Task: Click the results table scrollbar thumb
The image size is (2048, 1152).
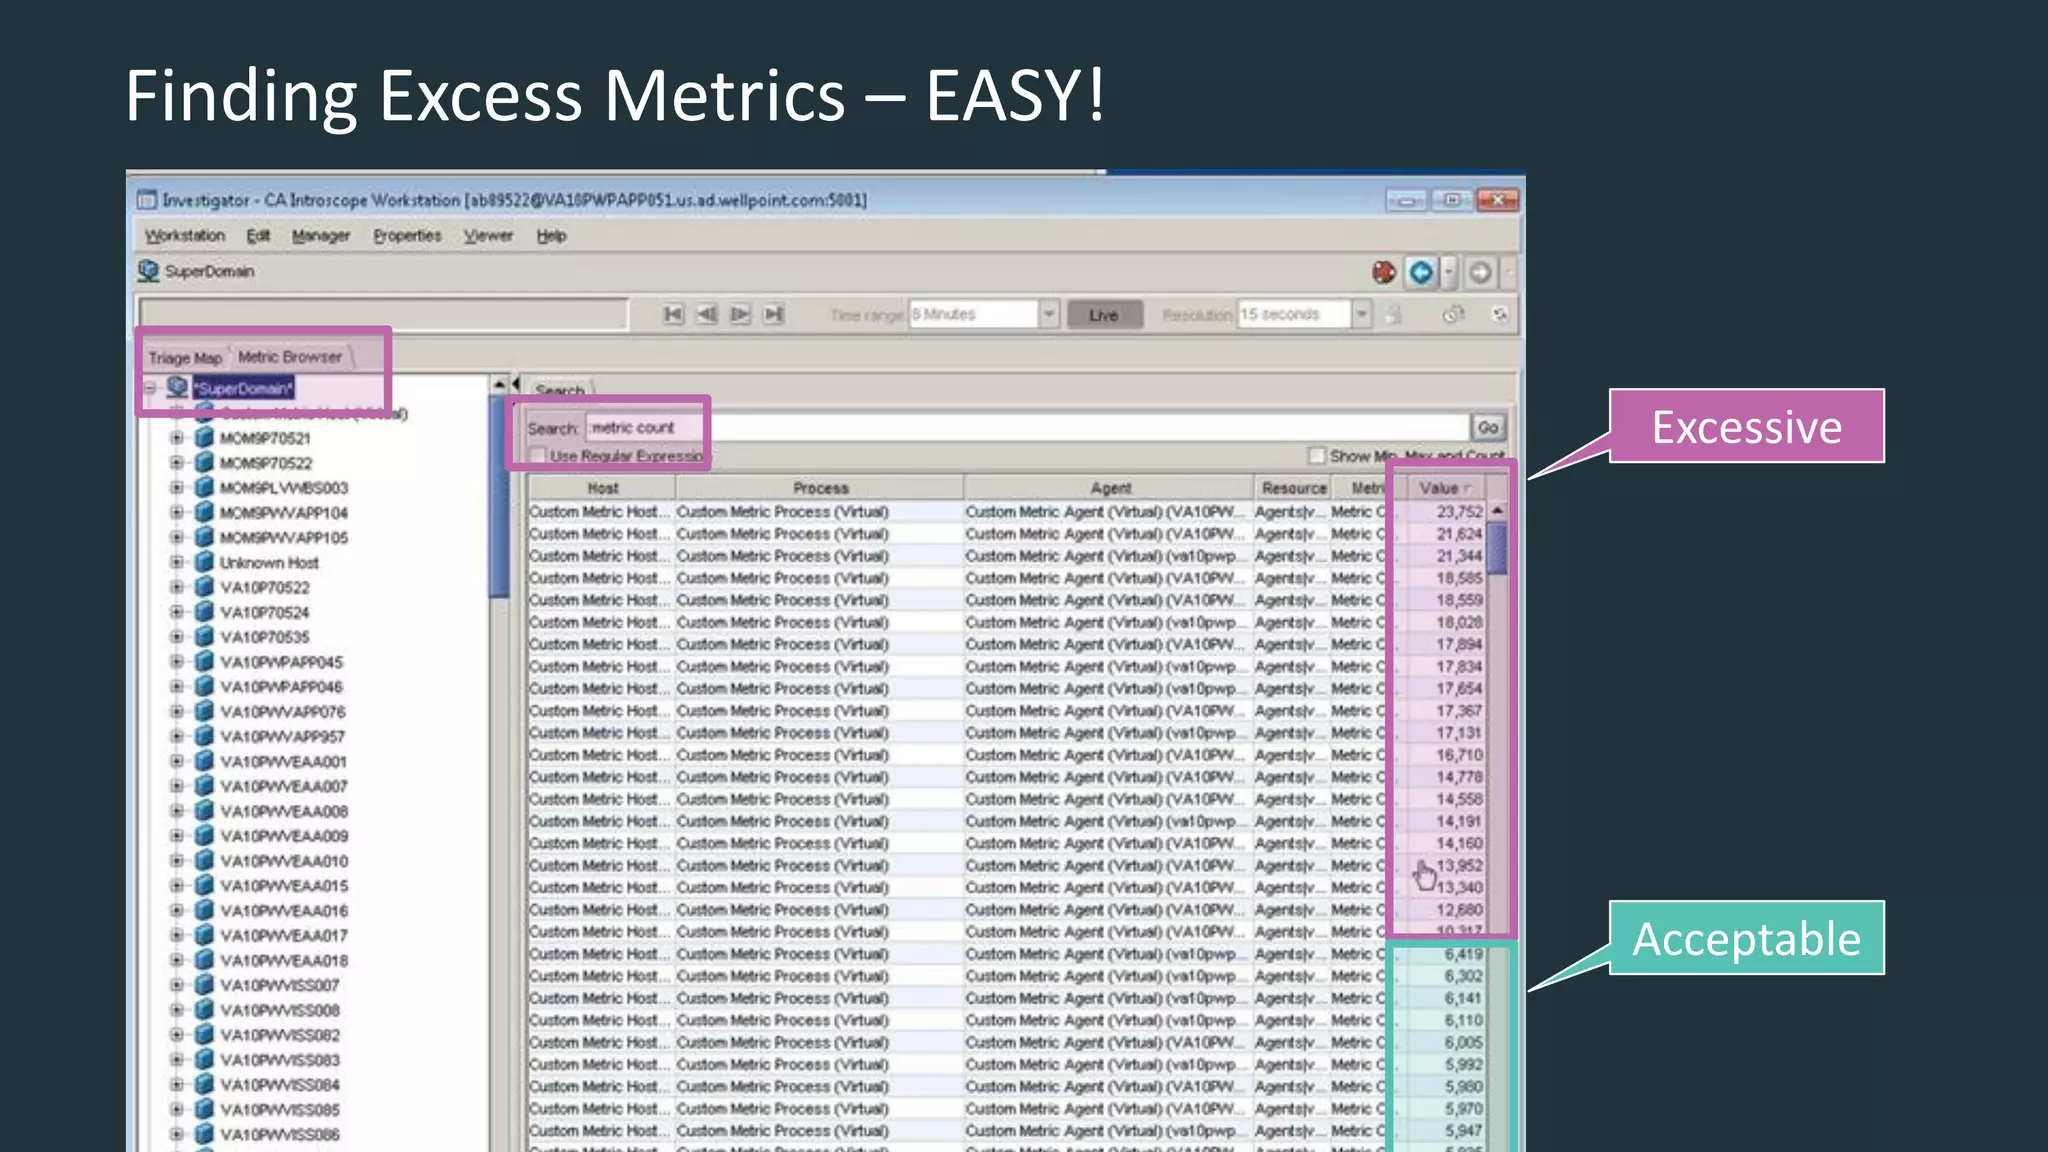Action: tap(1497, 550)
